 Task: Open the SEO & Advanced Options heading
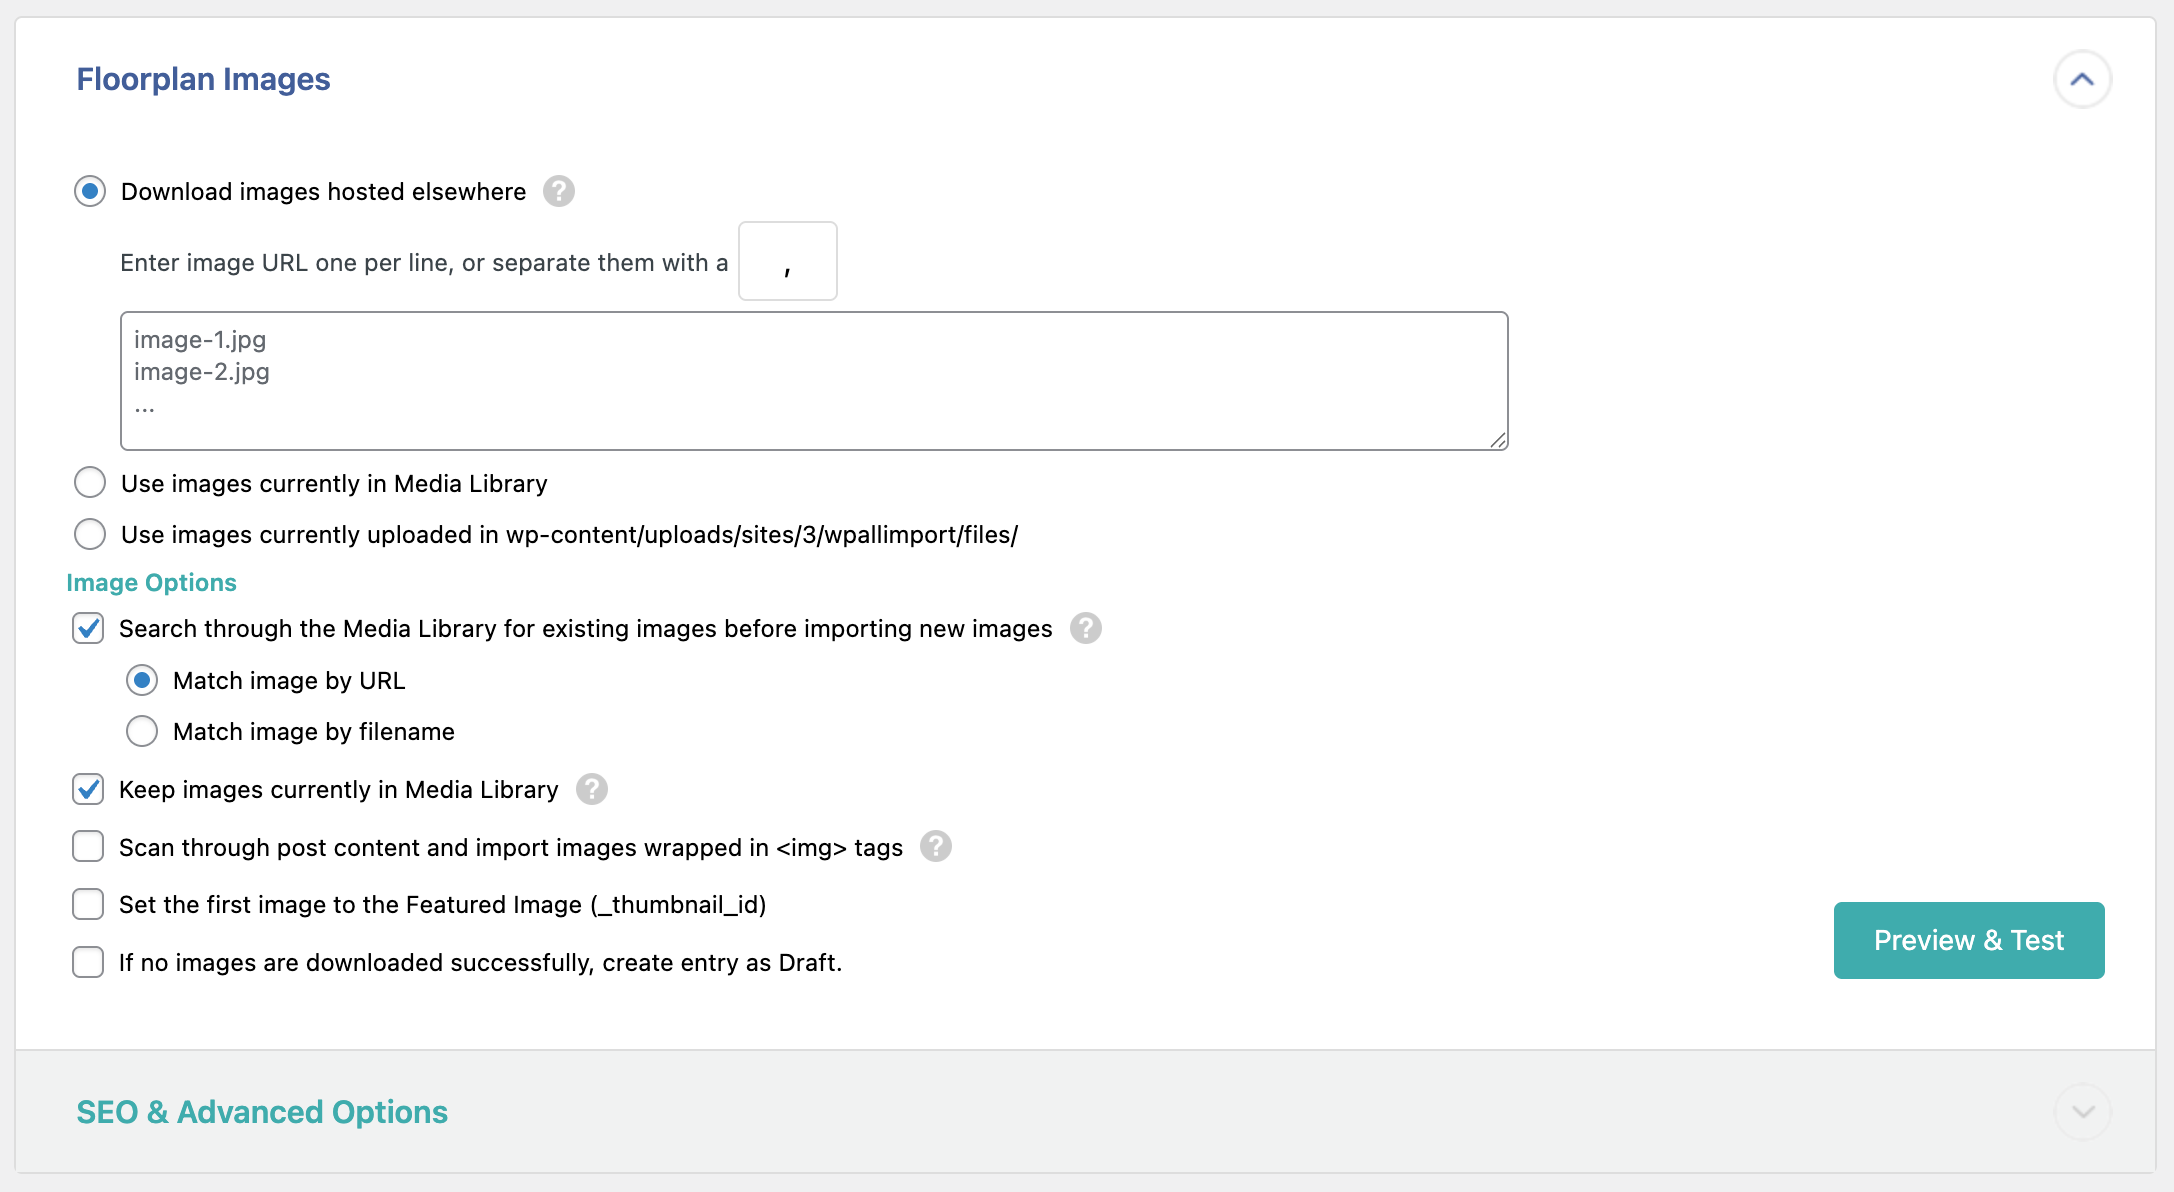262,1112
